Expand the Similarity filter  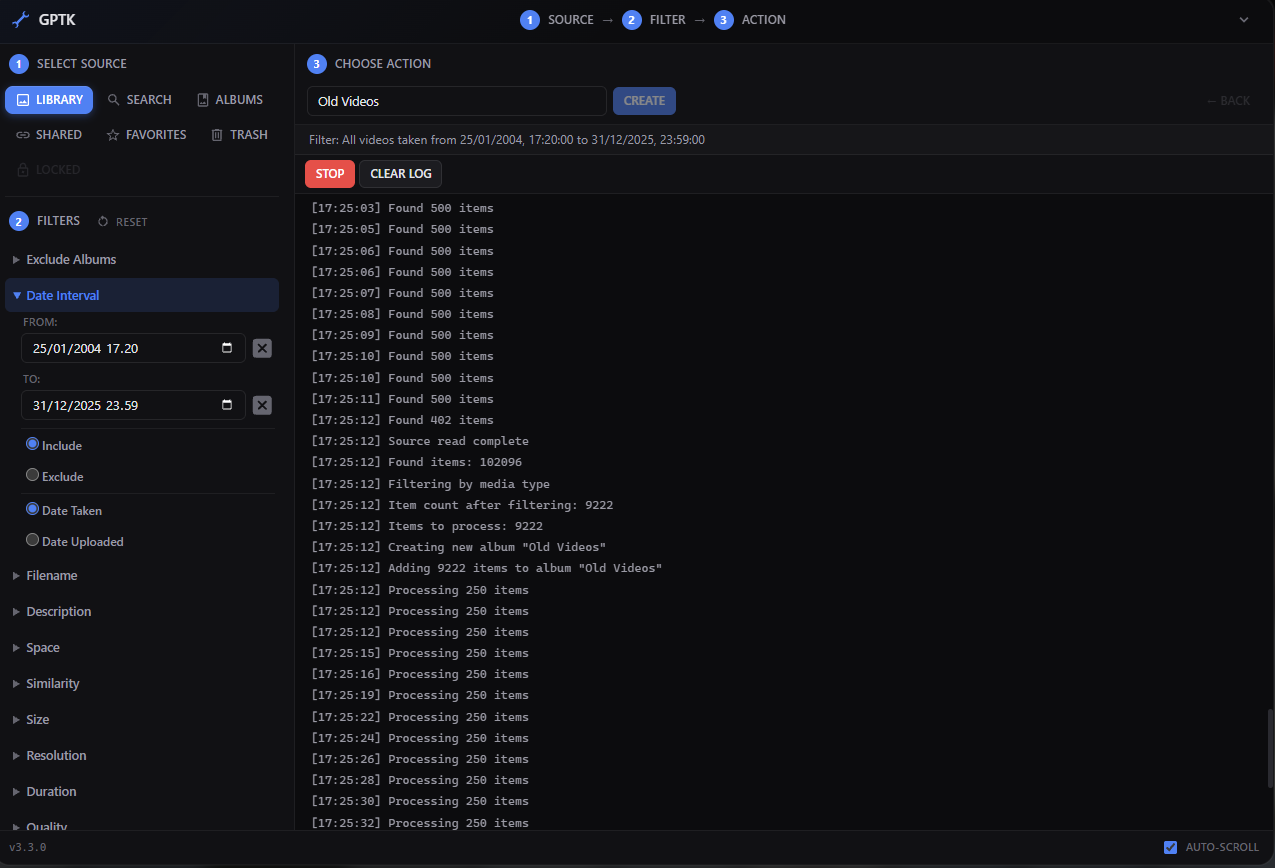click(142, 683)
